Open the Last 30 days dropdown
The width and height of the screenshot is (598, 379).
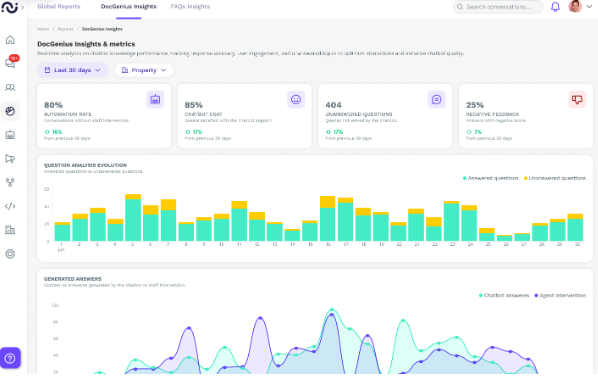coord(72,70)
